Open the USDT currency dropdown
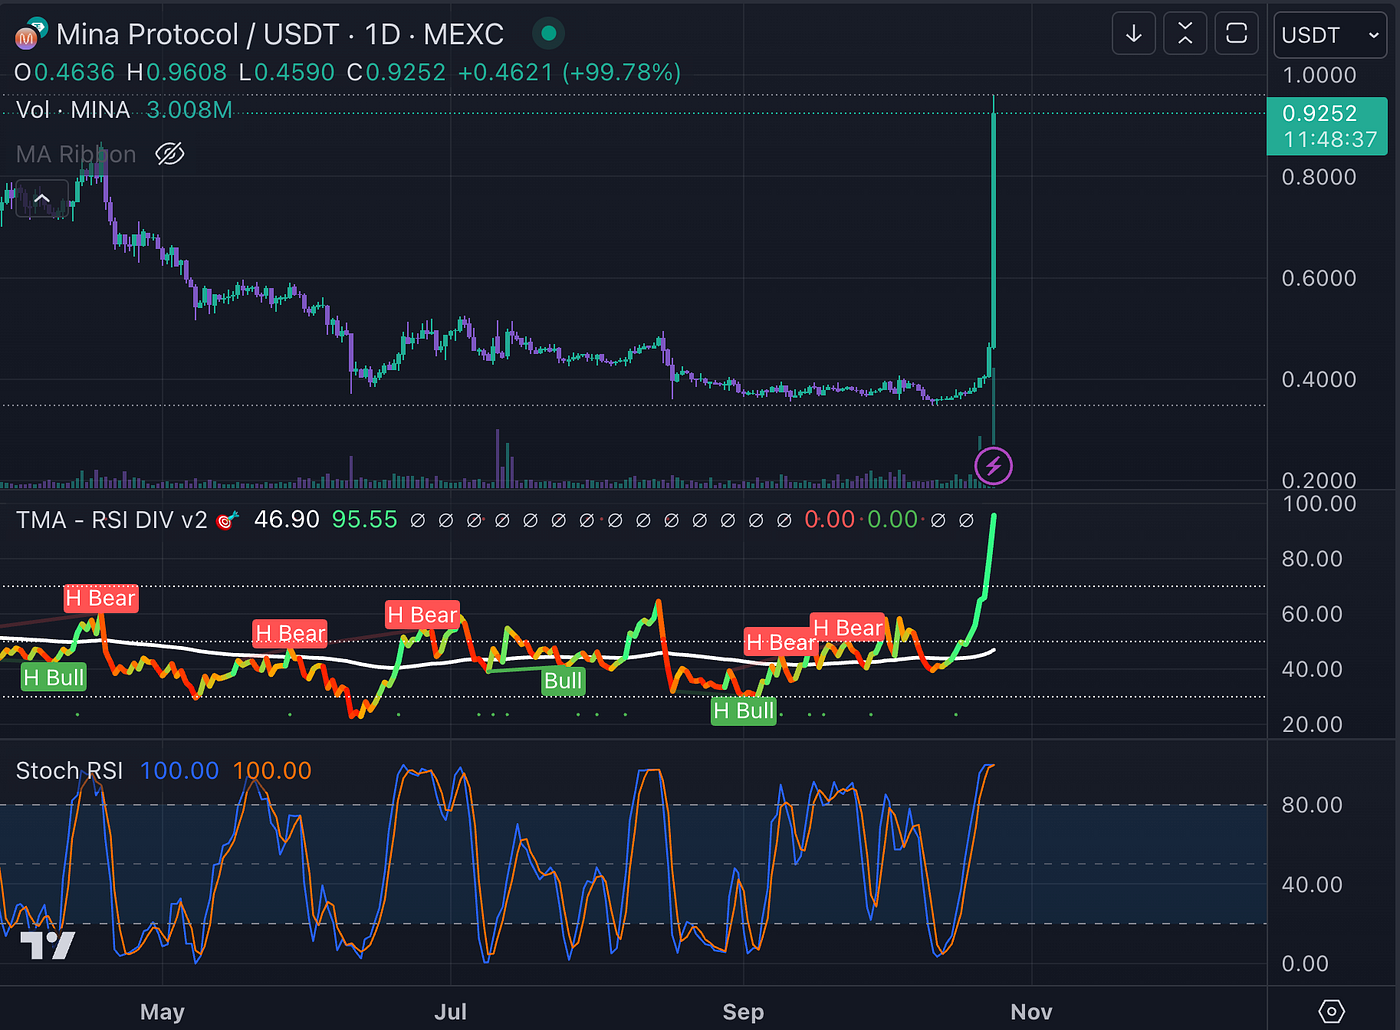The height and width of the screenshot is (1030, 1400). pyautogui.click(x=1330, y=36)
